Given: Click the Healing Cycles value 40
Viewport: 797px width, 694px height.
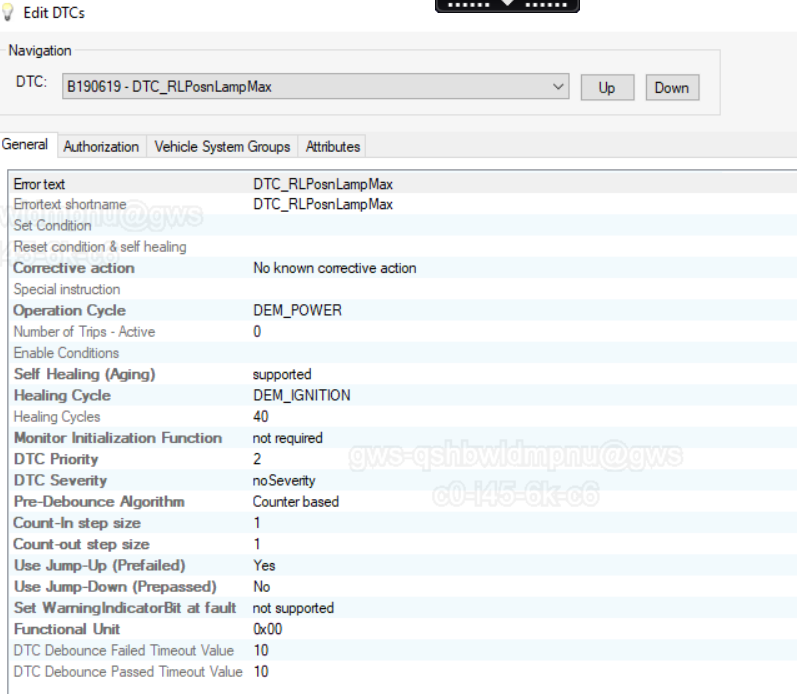Looking at the screenshot, I should pos(261,416).
